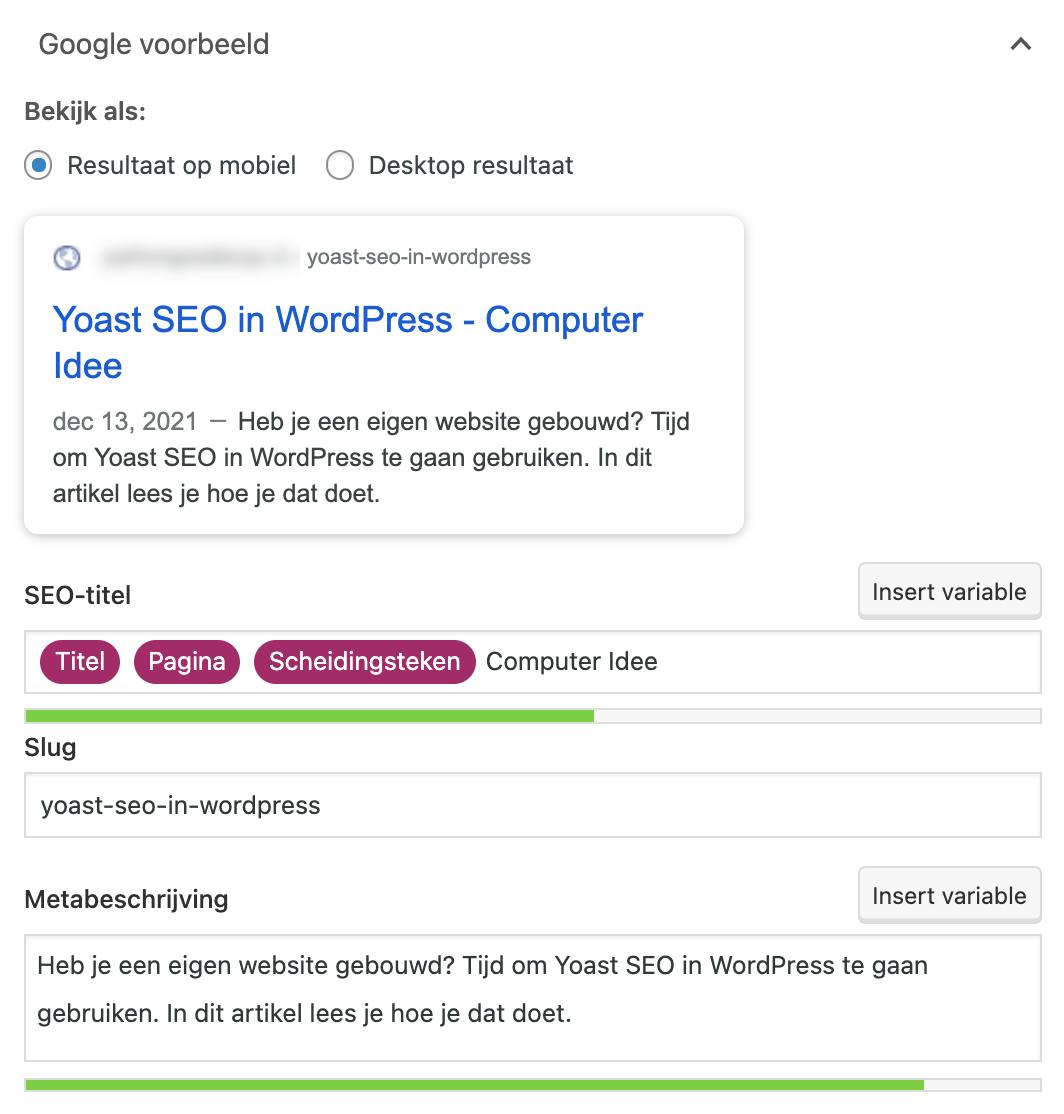Click the dec 13, 2021 preview date
The height and width of the screenshot is (1114, 1064).
coord(125,421)
